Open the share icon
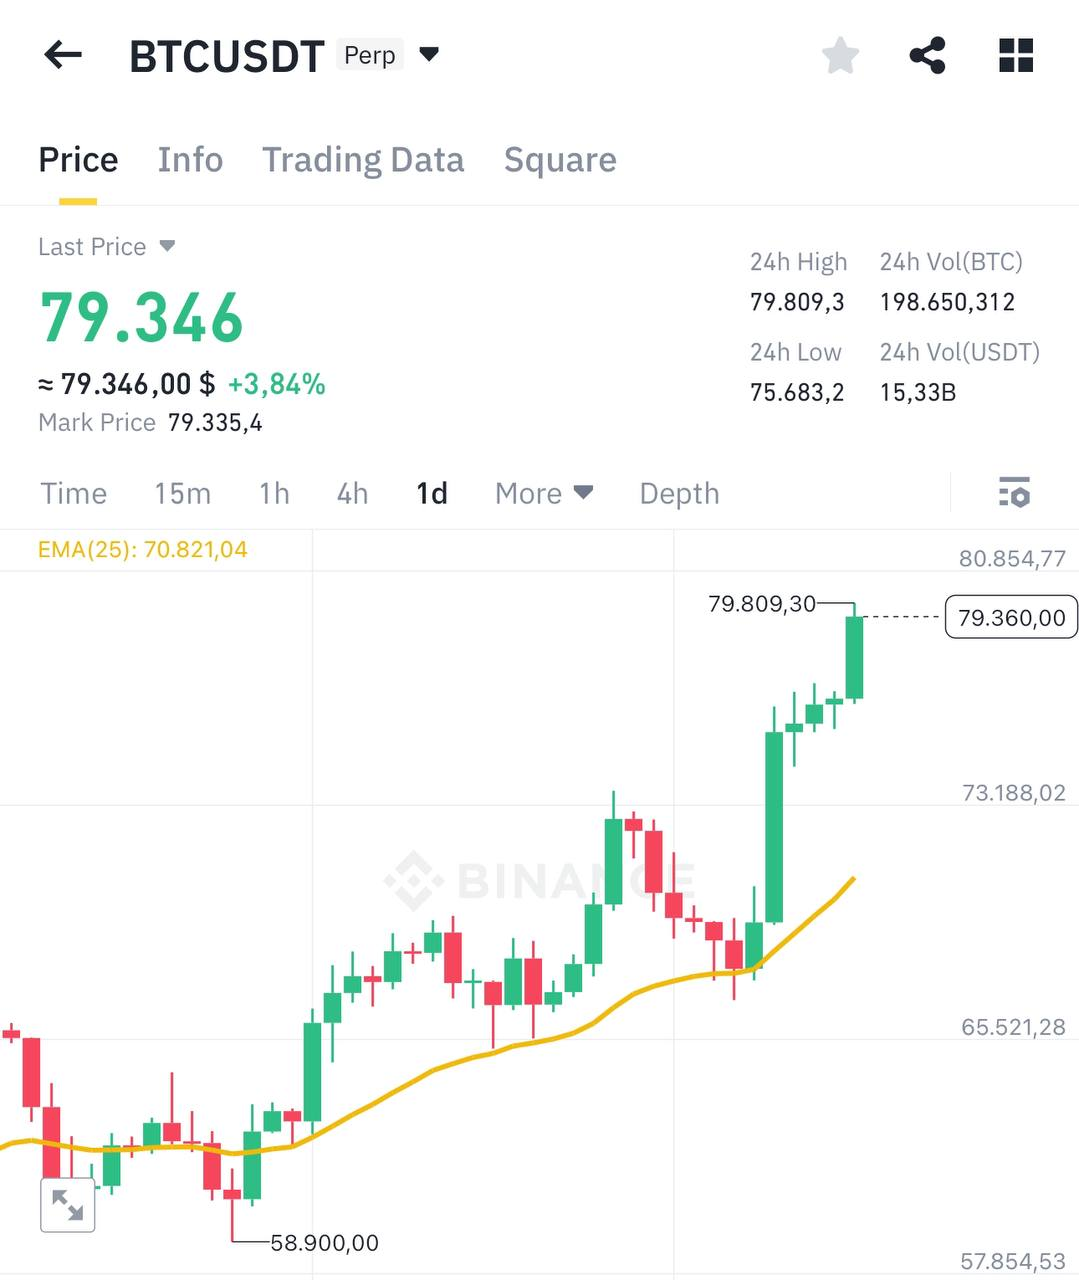 926,57
